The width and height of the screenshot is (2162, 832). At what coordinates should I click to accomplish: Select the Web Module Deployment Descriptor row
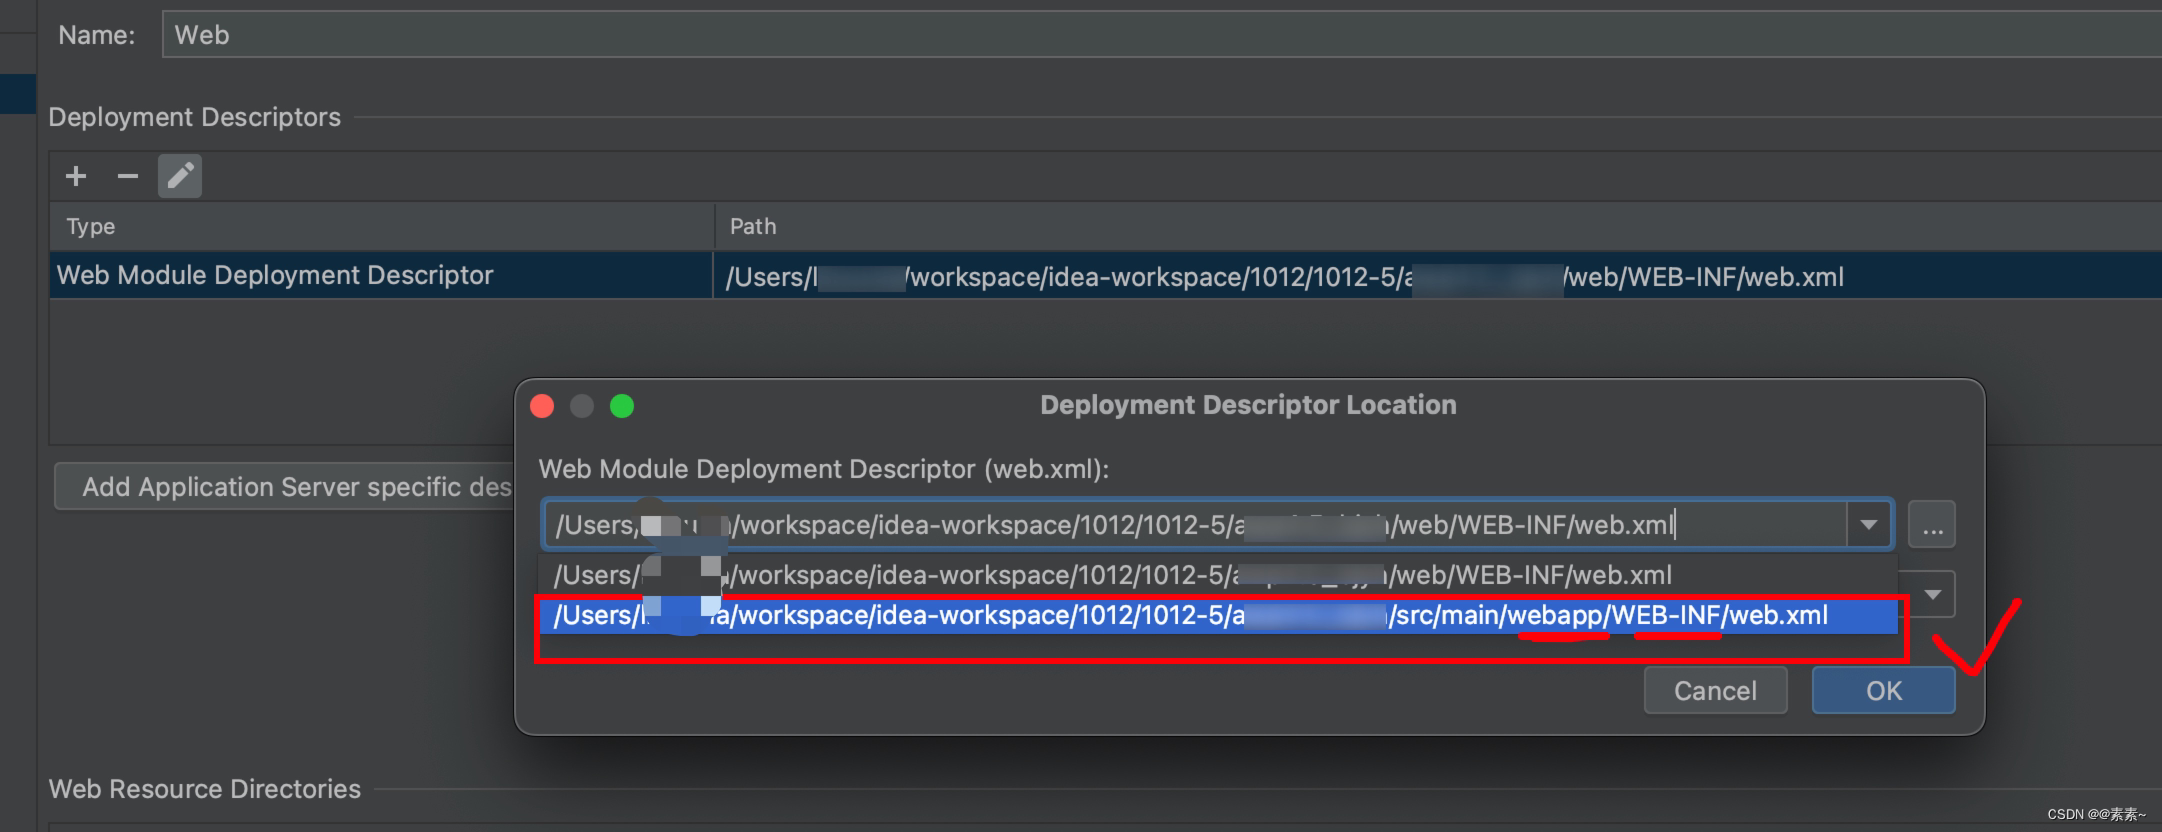(1105, 275)
